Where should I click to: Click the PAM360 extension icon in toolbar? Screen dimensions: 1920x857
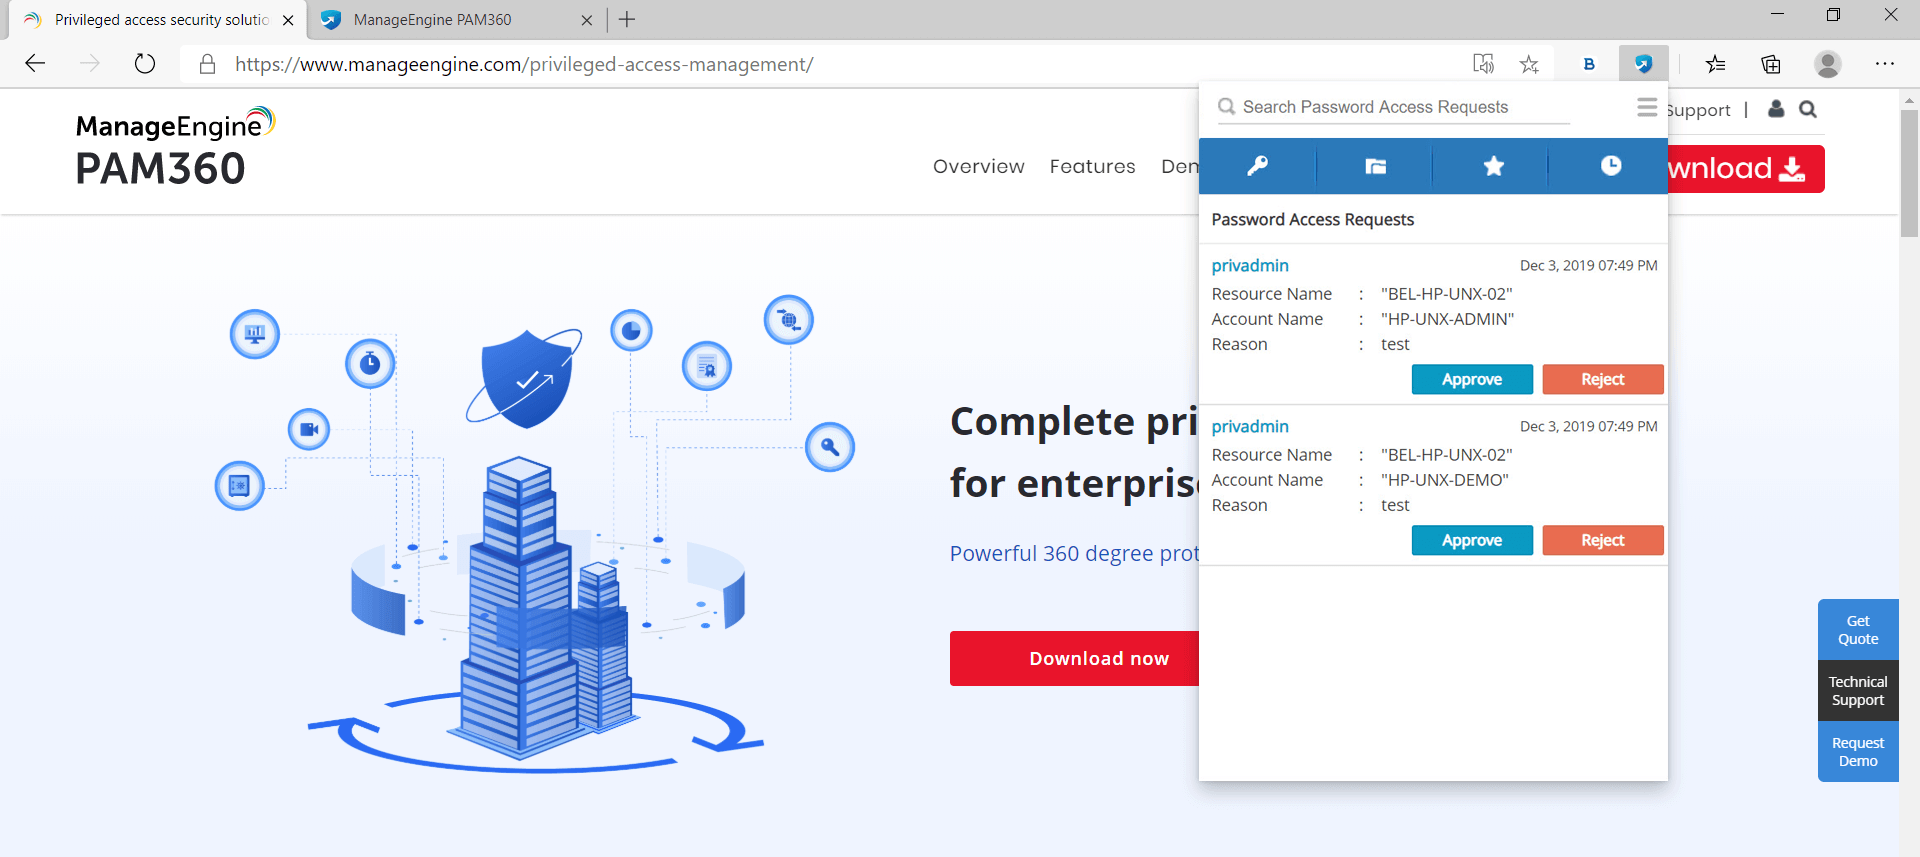click(1643, 64)
